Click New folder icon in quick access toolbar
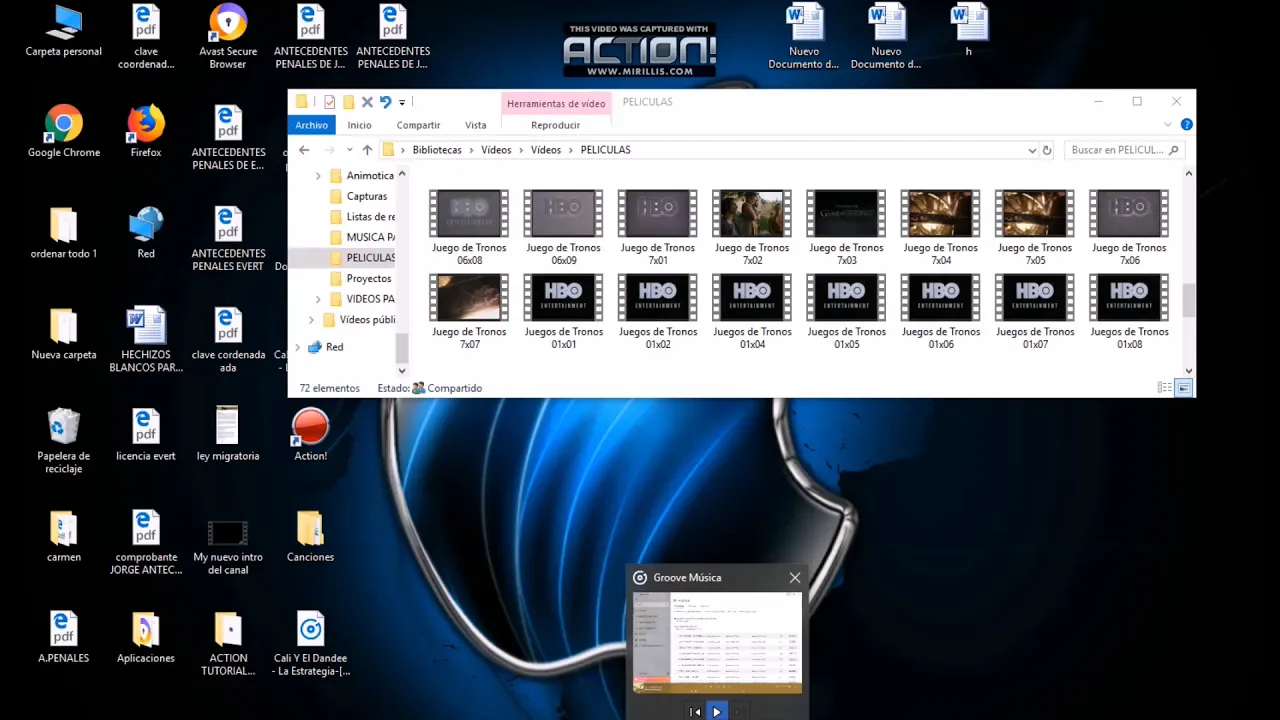The width and height of the screenshot is (1280, 720). pyautogui.click(x=348, y=102)
